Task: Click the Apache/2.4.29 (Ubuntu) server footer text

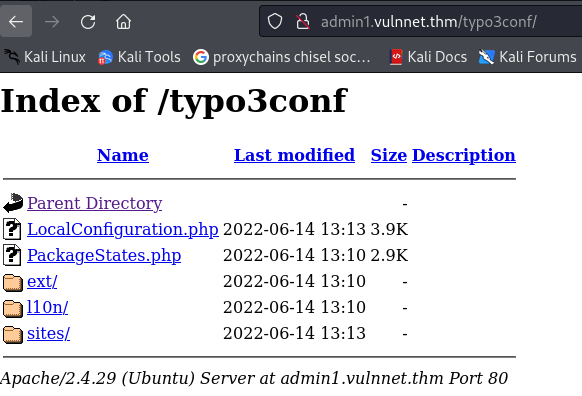Action: [x=254, y=379]
